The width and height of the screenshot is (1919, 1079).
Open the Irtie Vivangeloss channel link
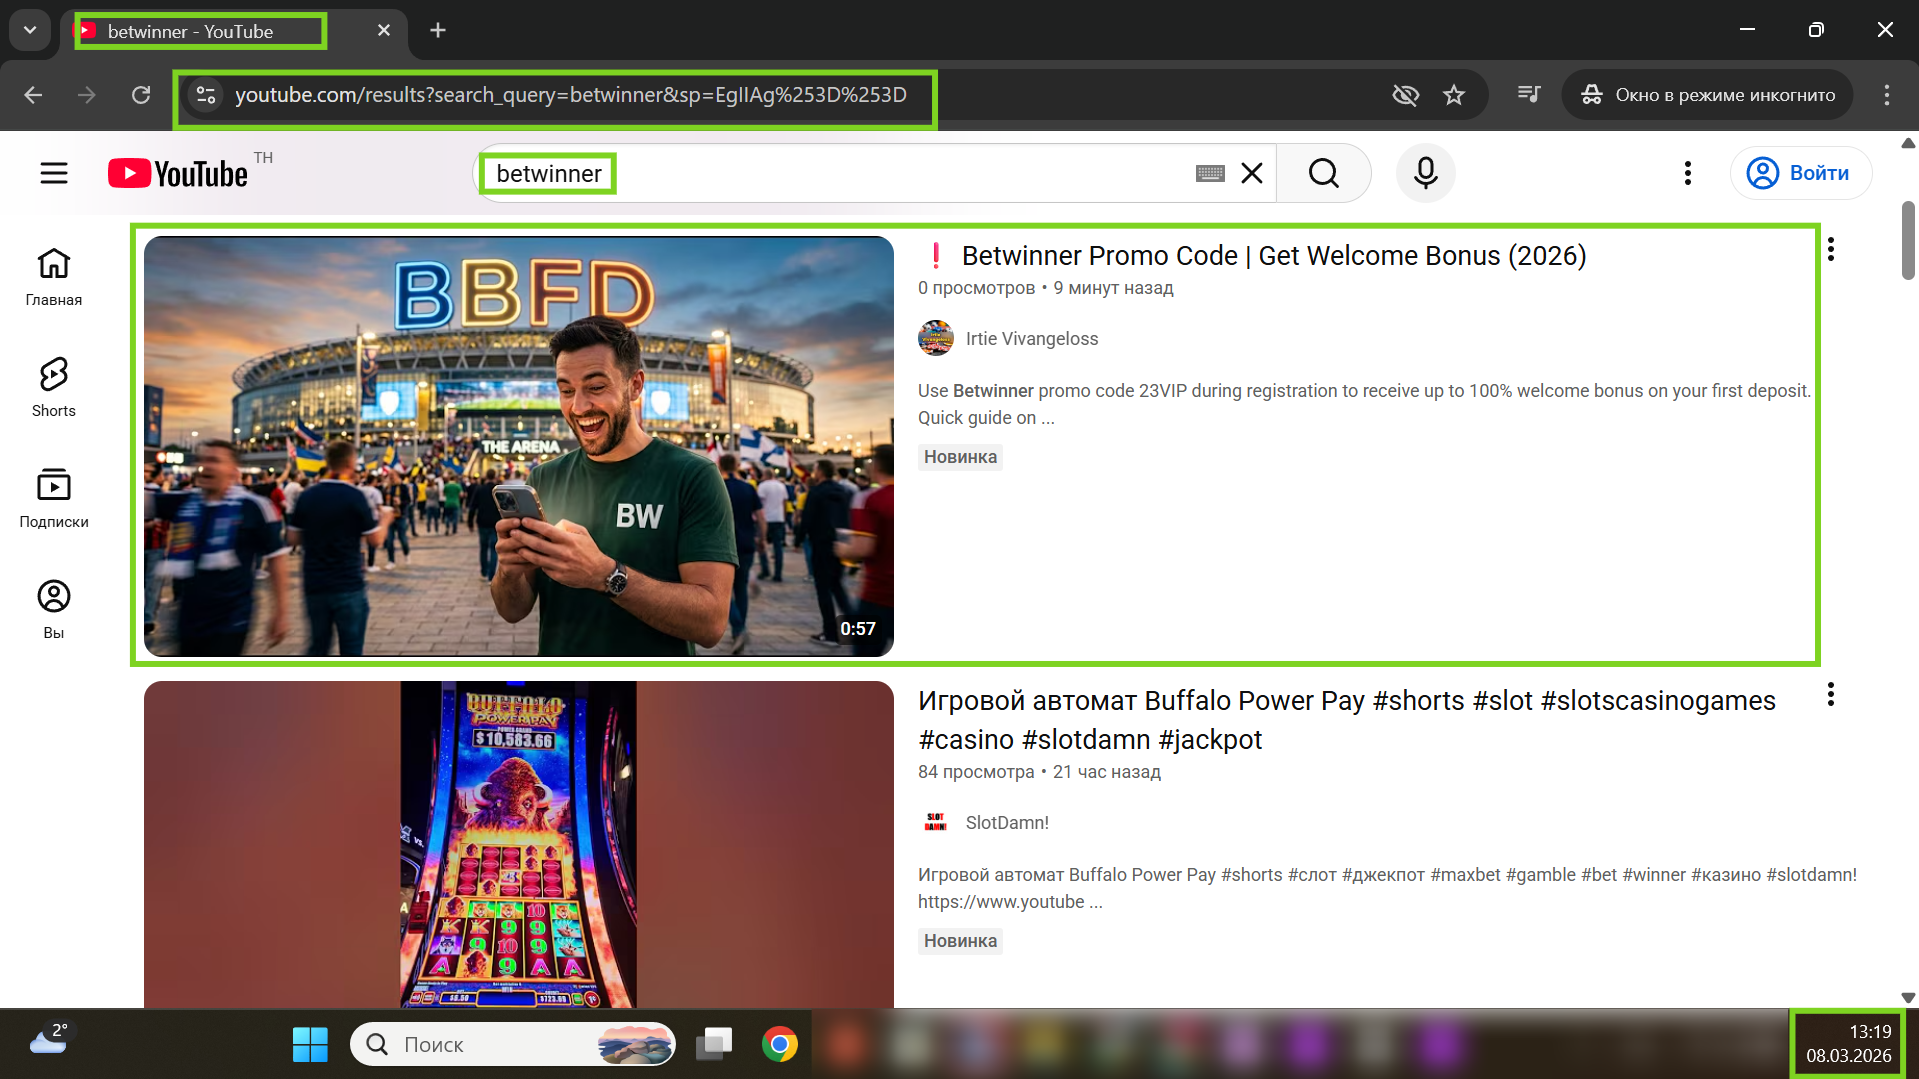tap(1031, 339)
